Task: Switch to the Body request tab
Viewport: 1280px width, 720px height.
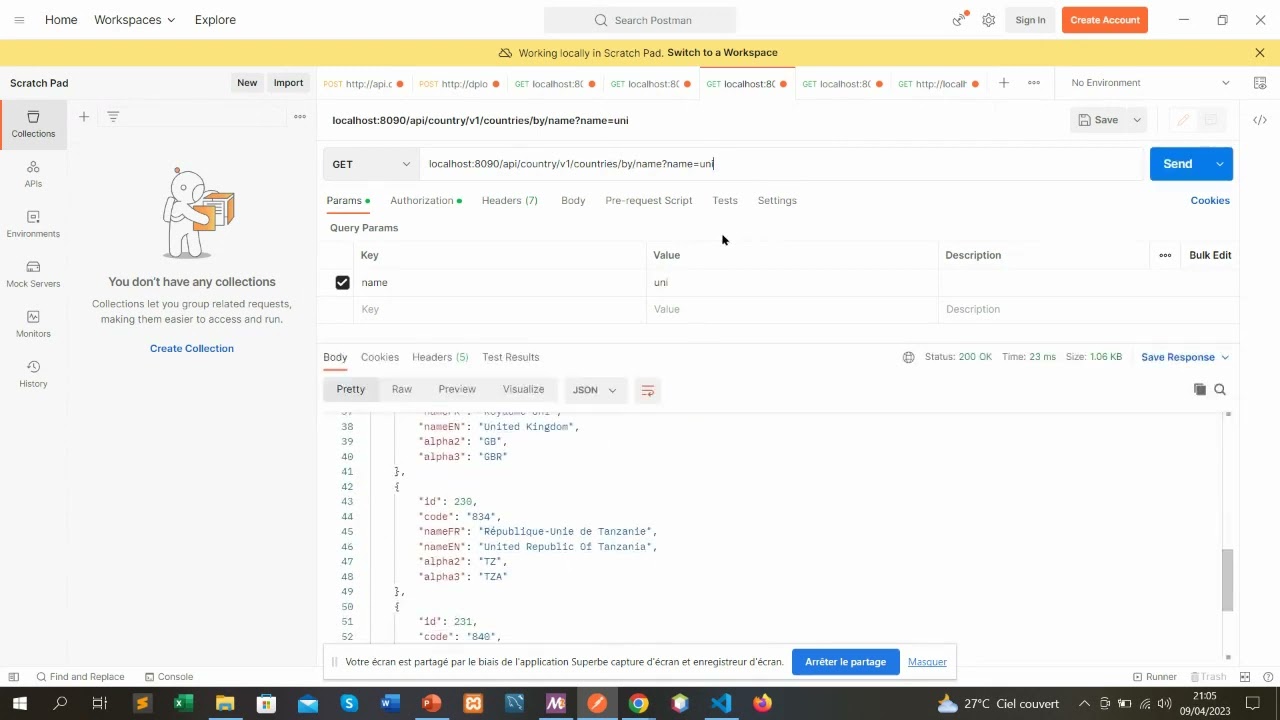Action: click(573, 201)
